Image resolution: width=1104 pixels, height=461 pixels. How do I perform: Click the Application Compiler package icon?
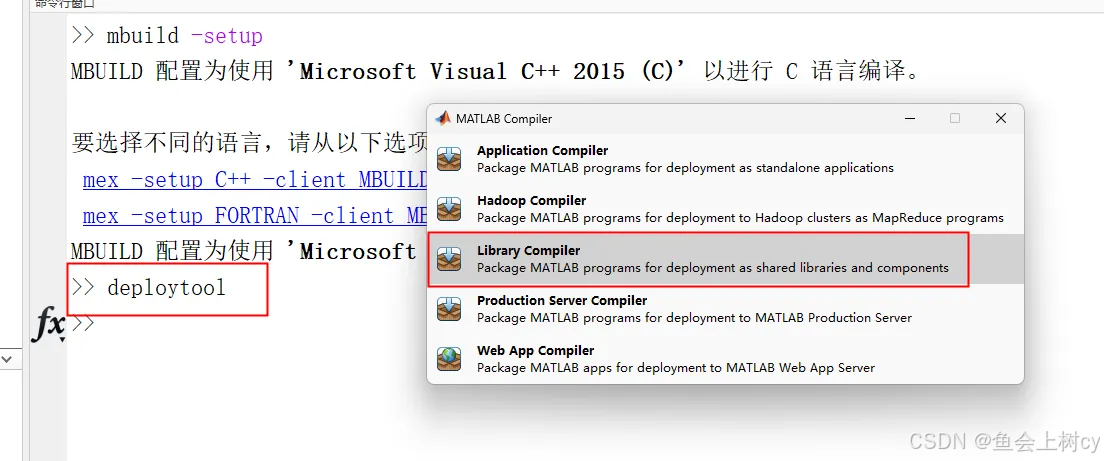click(449, 159)
